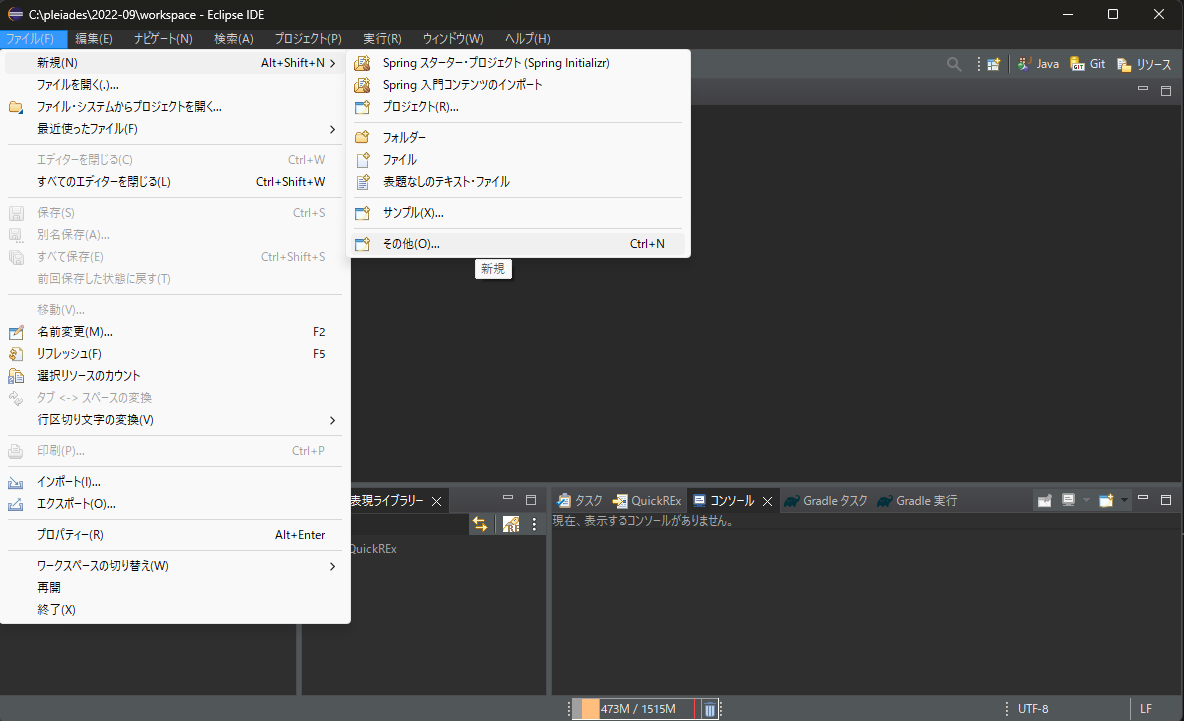
Task: Click 再開 to restart Eclipse
Action: point(175,587)
